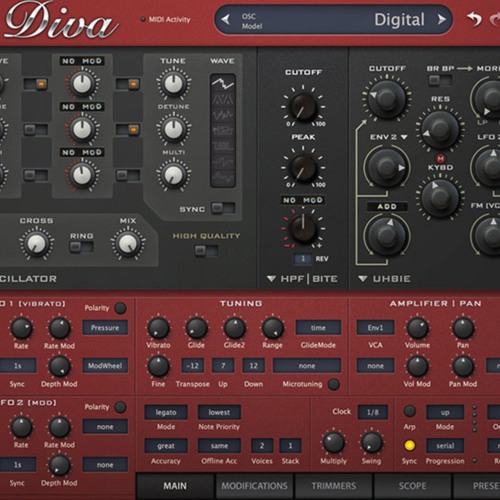Click the undo arrow icon

[x=474, y=19]
